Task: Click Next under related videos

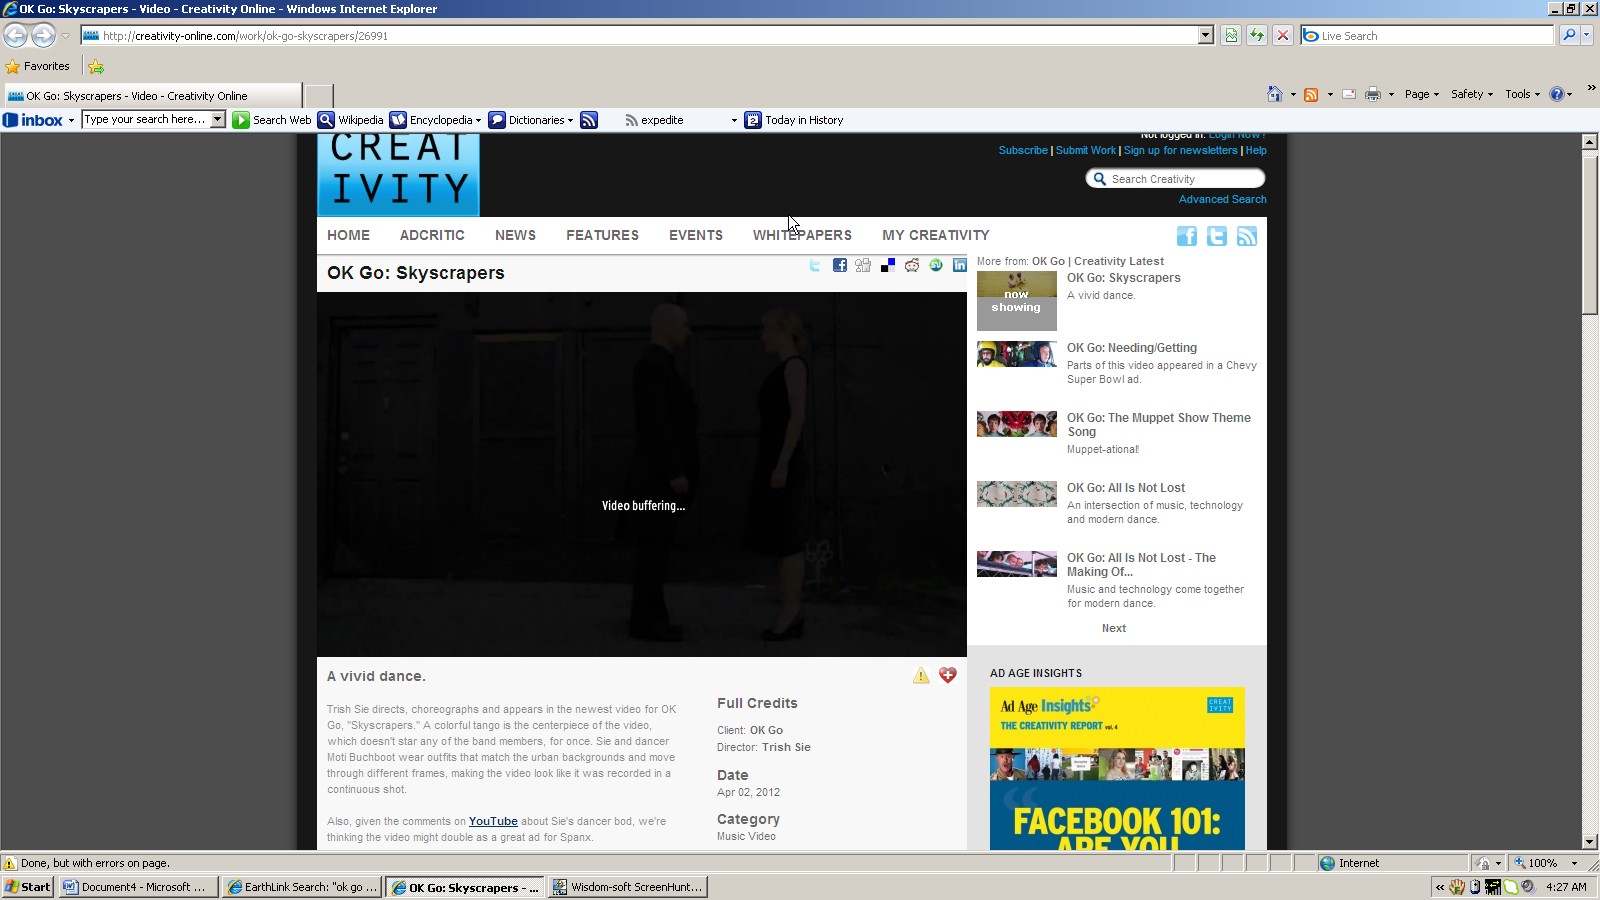Action: click(1114, 628)
